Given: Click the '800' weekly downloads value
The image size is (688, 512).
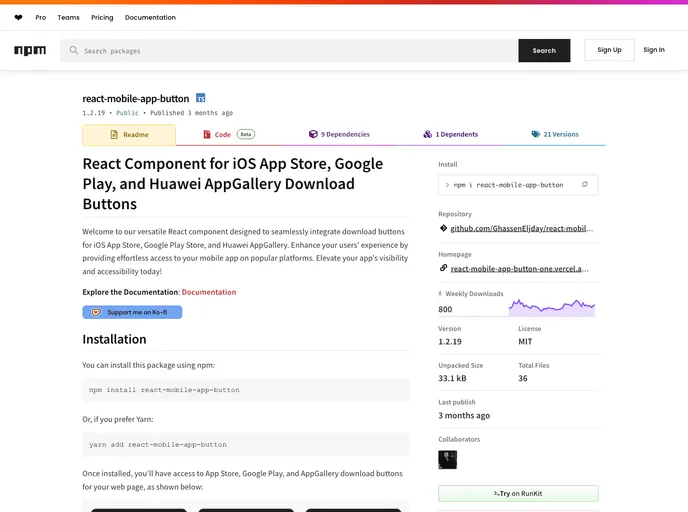Looking at the screenshot, I should coord(445,309).
